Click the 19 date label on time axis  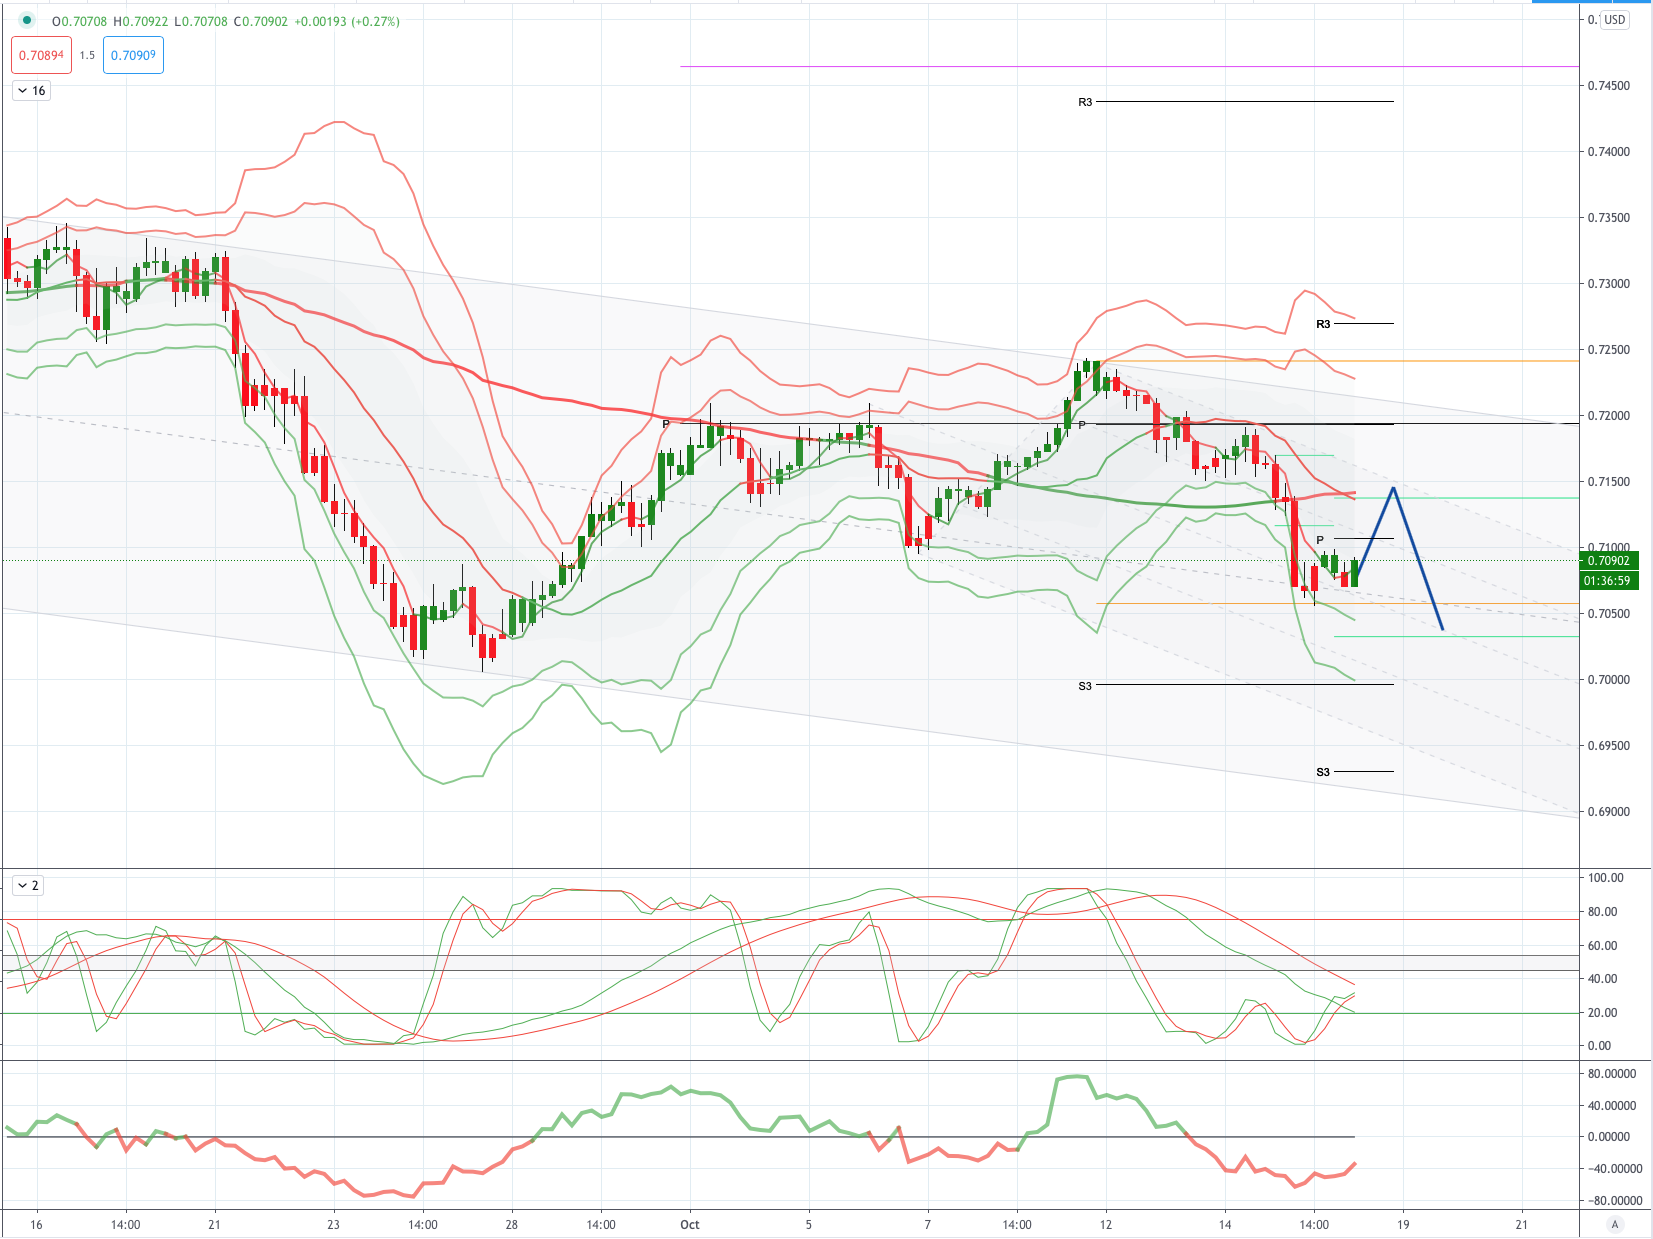[1403, 1225]
